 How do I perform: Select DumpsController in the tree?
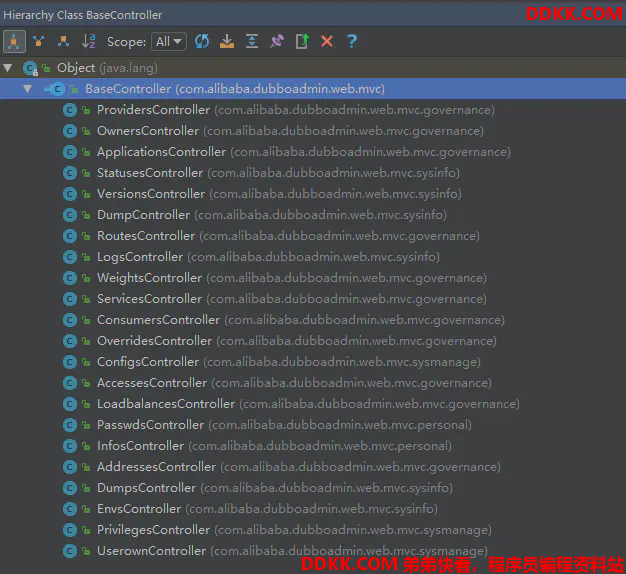click(x=313, y=488)
